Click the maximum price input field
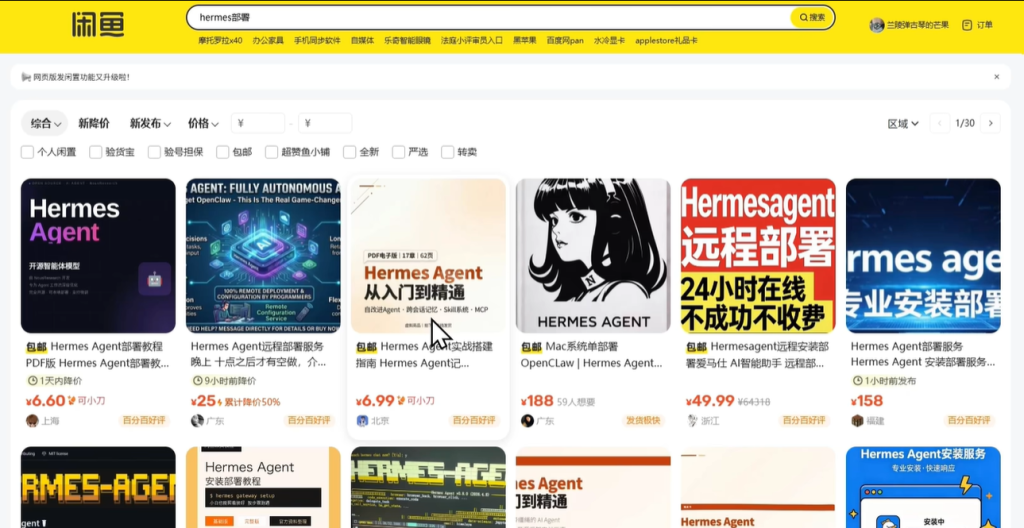This screenshot has height=528, width=1024. (x=325, y=124)
